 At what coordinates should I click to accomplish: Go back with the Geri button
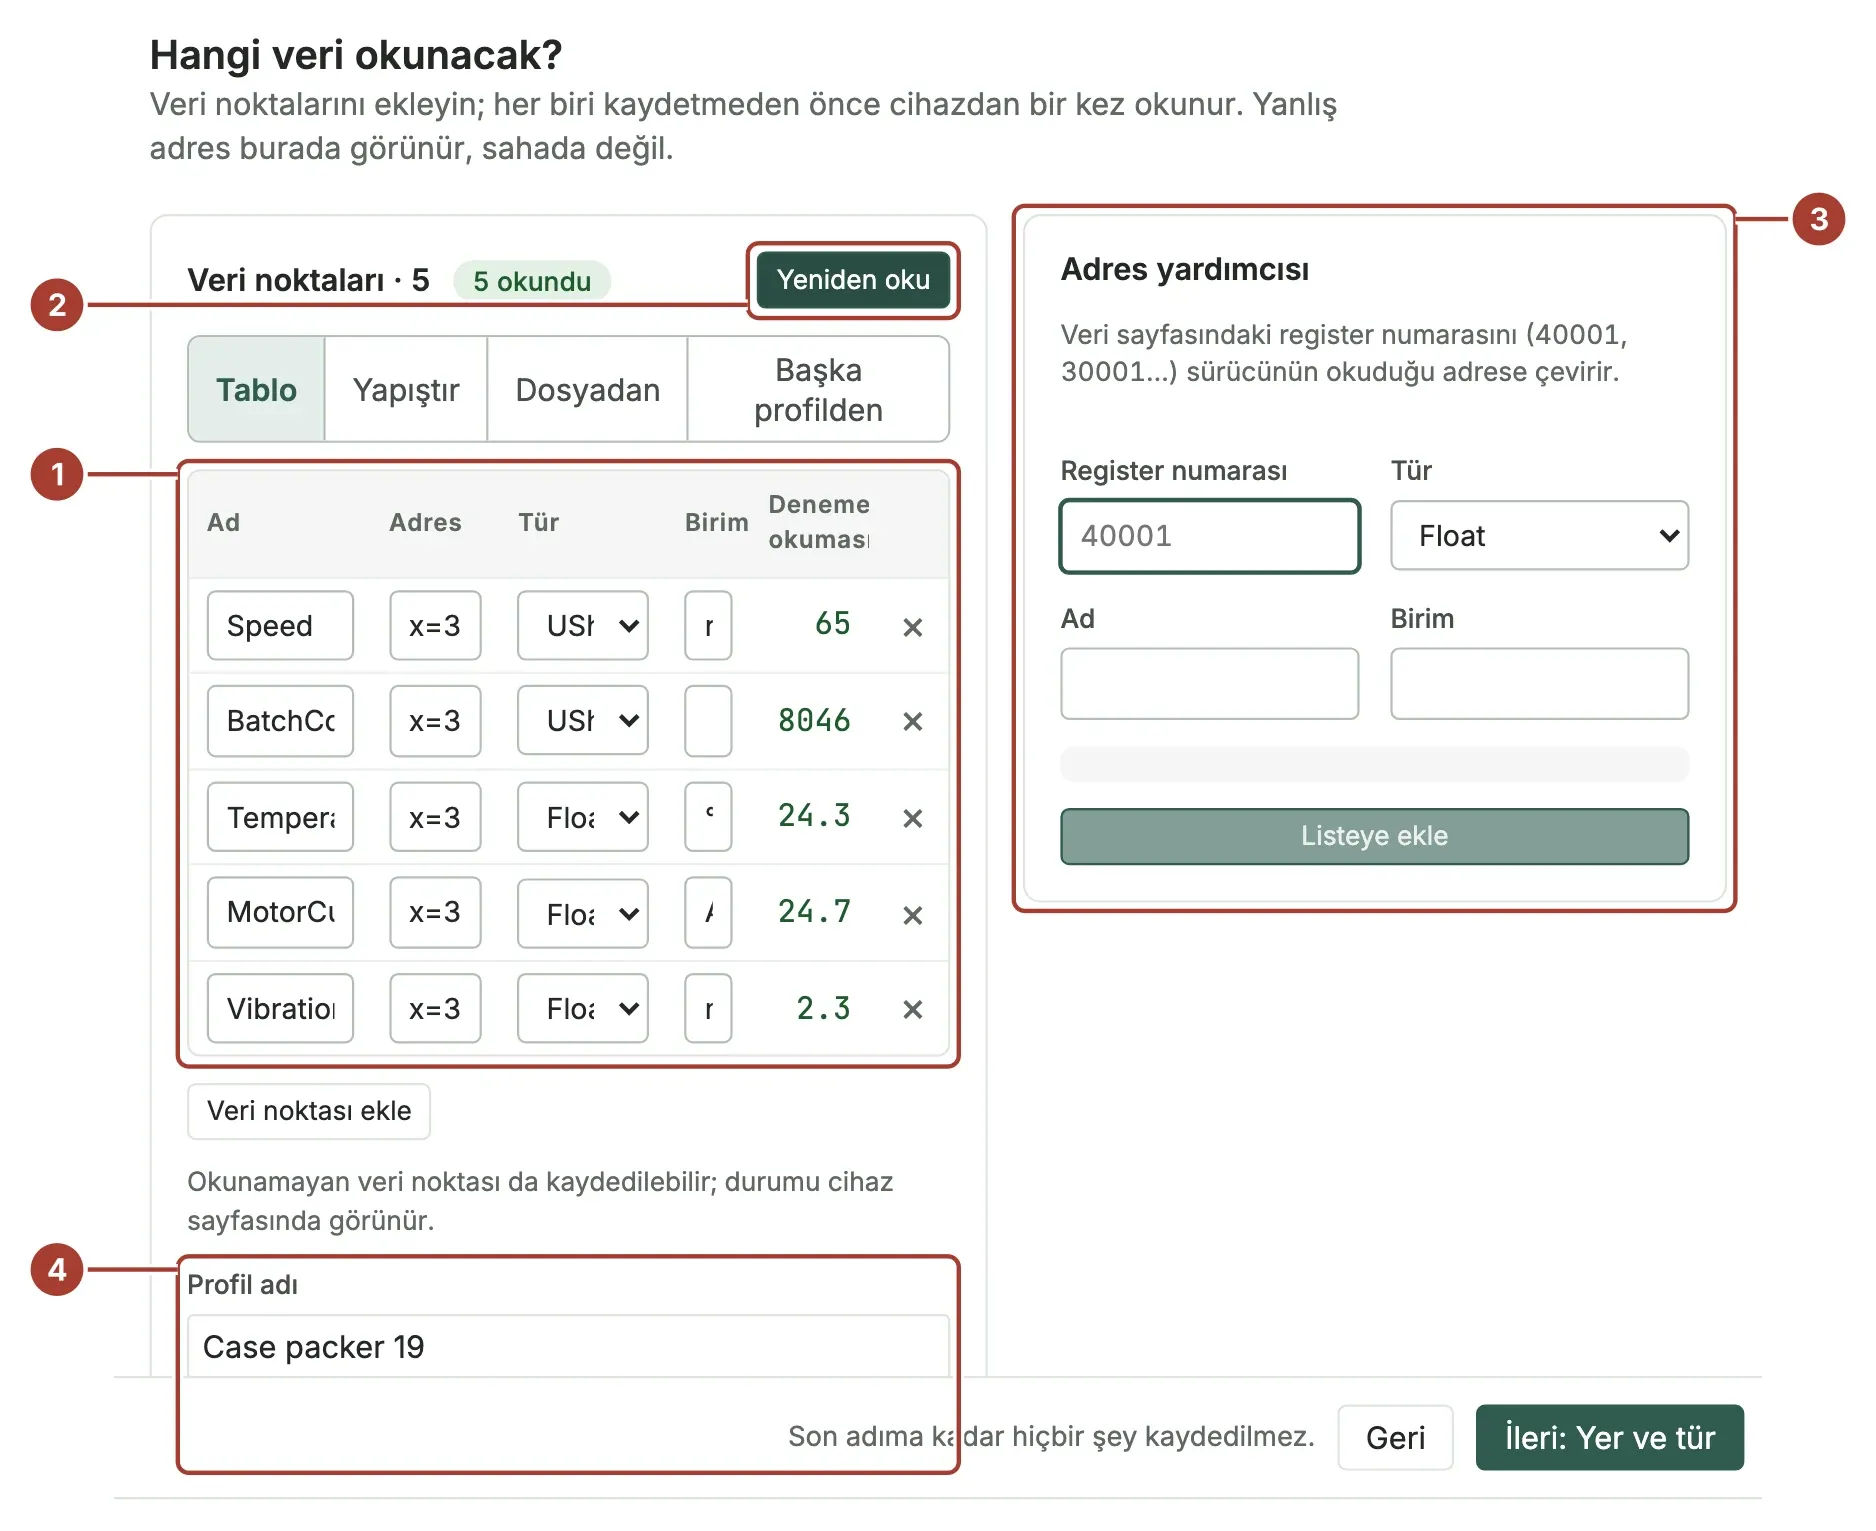pyautogui.click(x=1395, y=1438)
